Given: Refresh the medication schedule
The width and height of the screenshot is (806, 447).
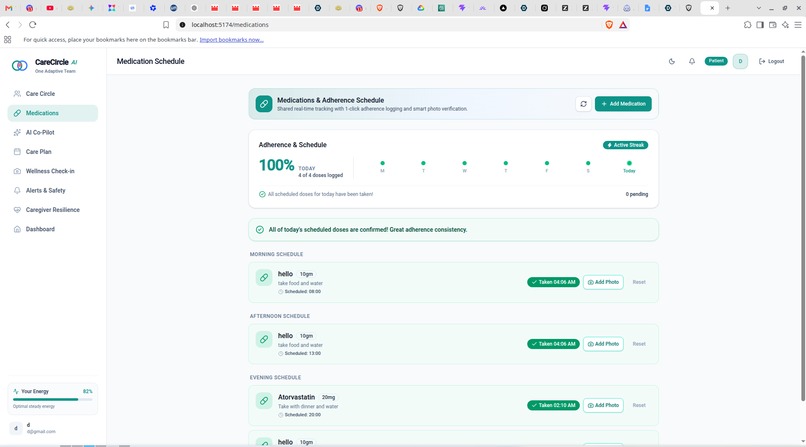Looking at the screenshot, I should pyautogui.click(x=583, y=104).
